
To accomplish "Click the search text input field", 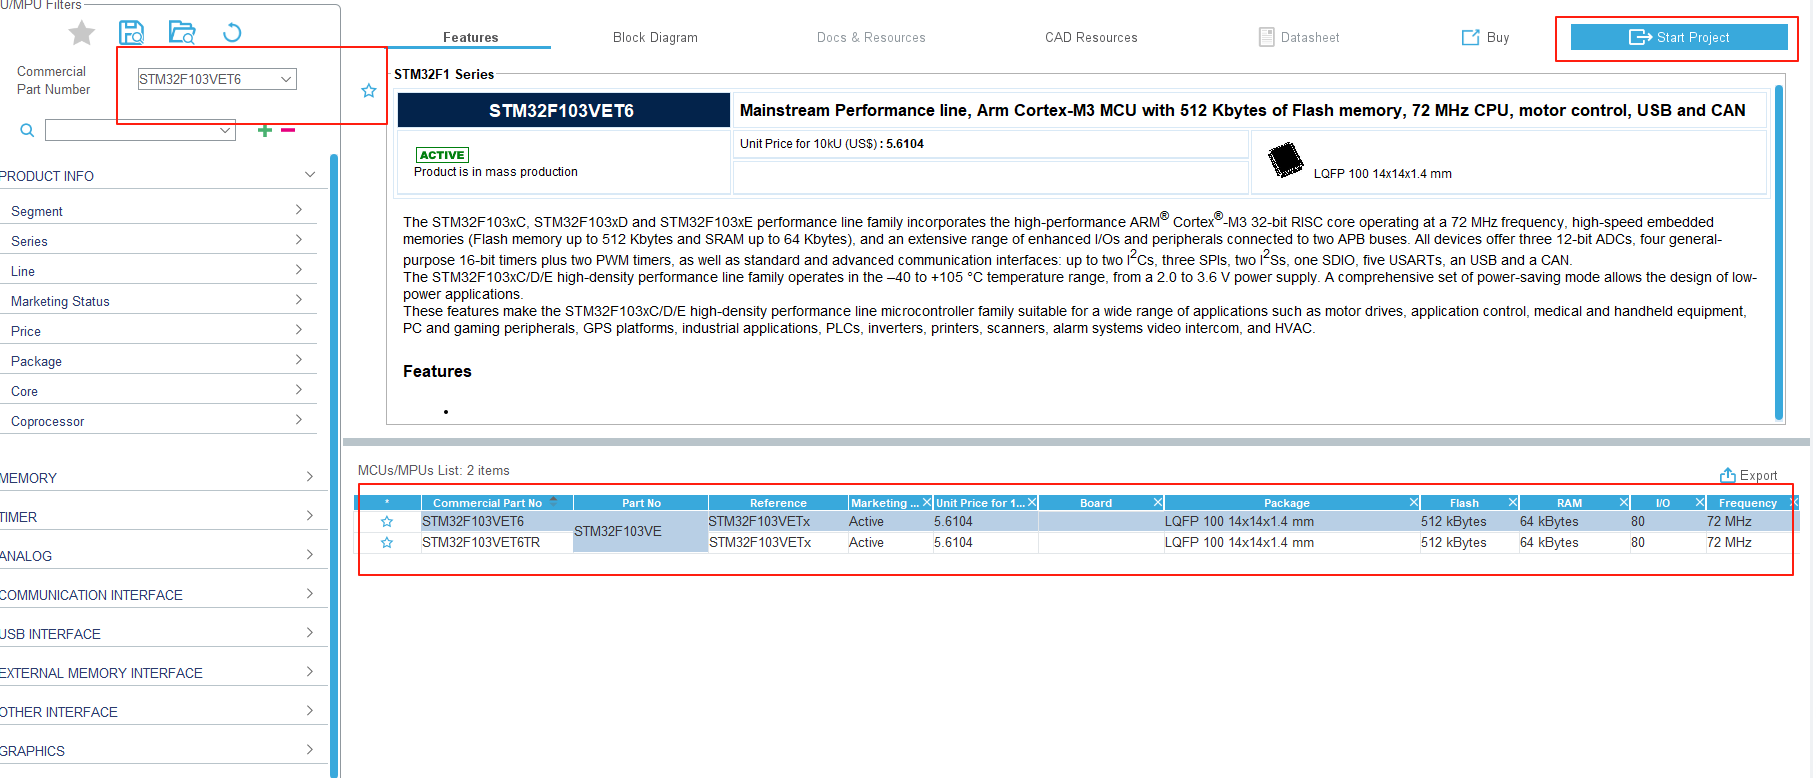I will (x=131, y=130).
